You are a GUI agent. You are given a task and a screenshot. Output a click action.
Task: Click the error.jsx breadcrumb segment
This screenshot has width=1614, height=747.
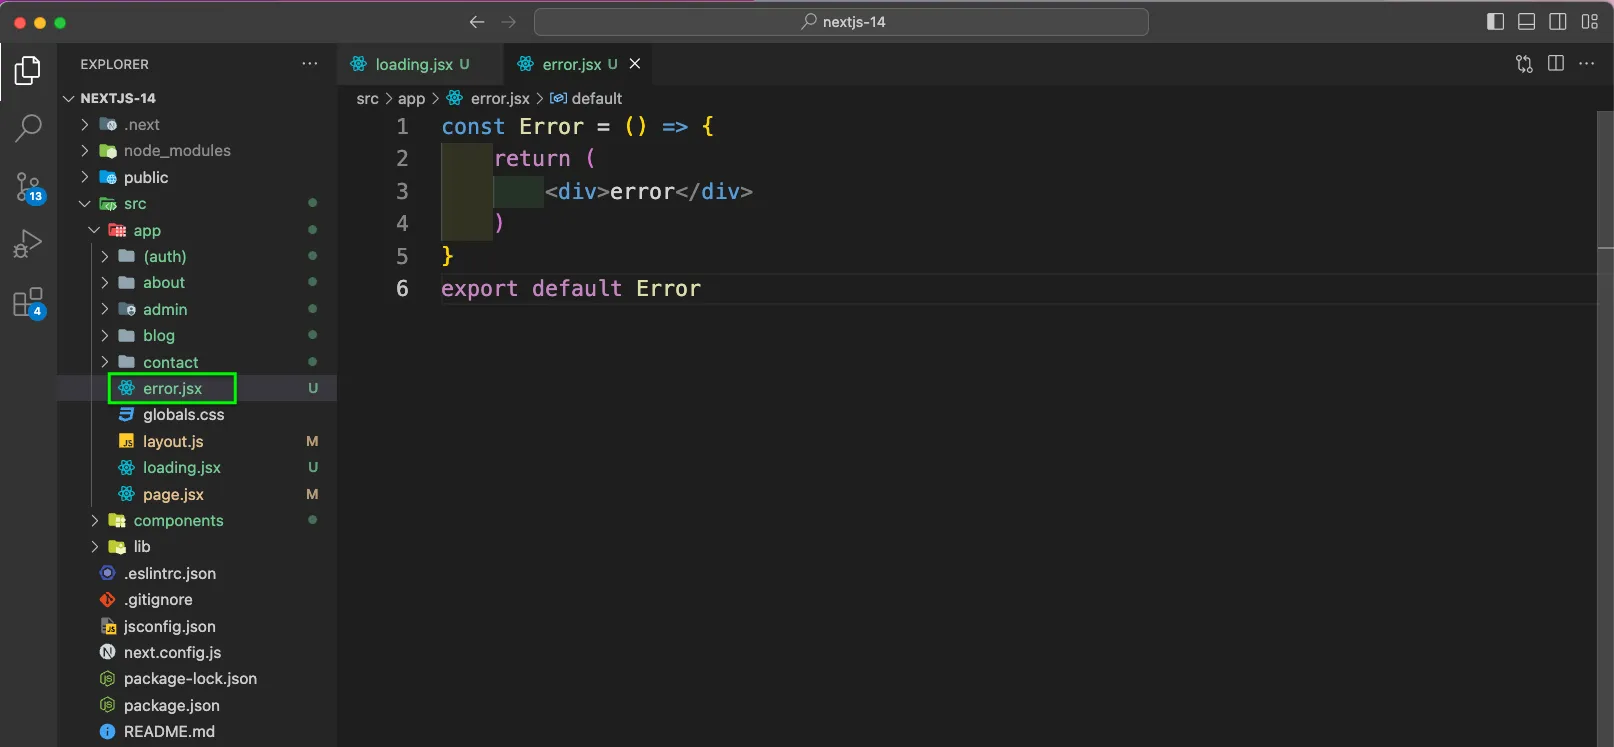(x=488, y=98)
